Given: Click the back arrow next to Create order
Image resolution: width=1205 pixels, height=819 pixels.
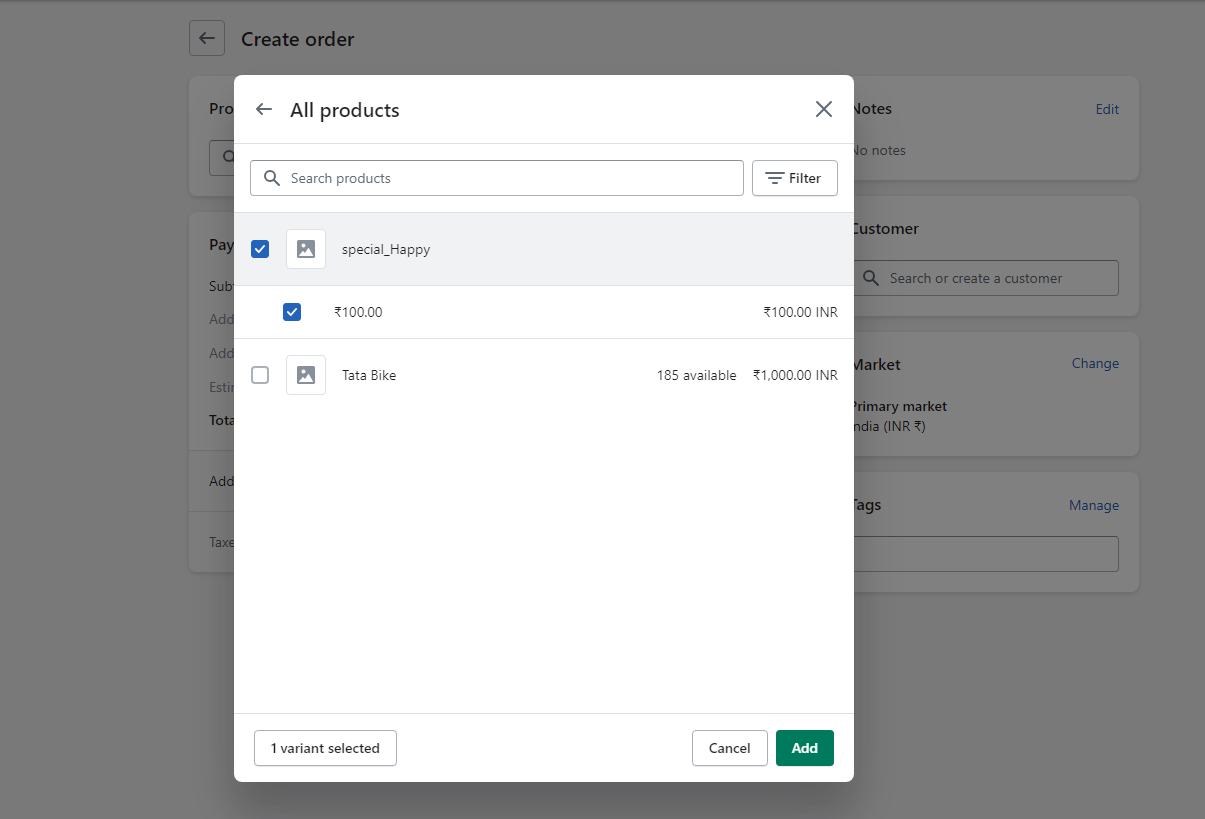Looking at the screenshot, I should (x=207, y=39).
